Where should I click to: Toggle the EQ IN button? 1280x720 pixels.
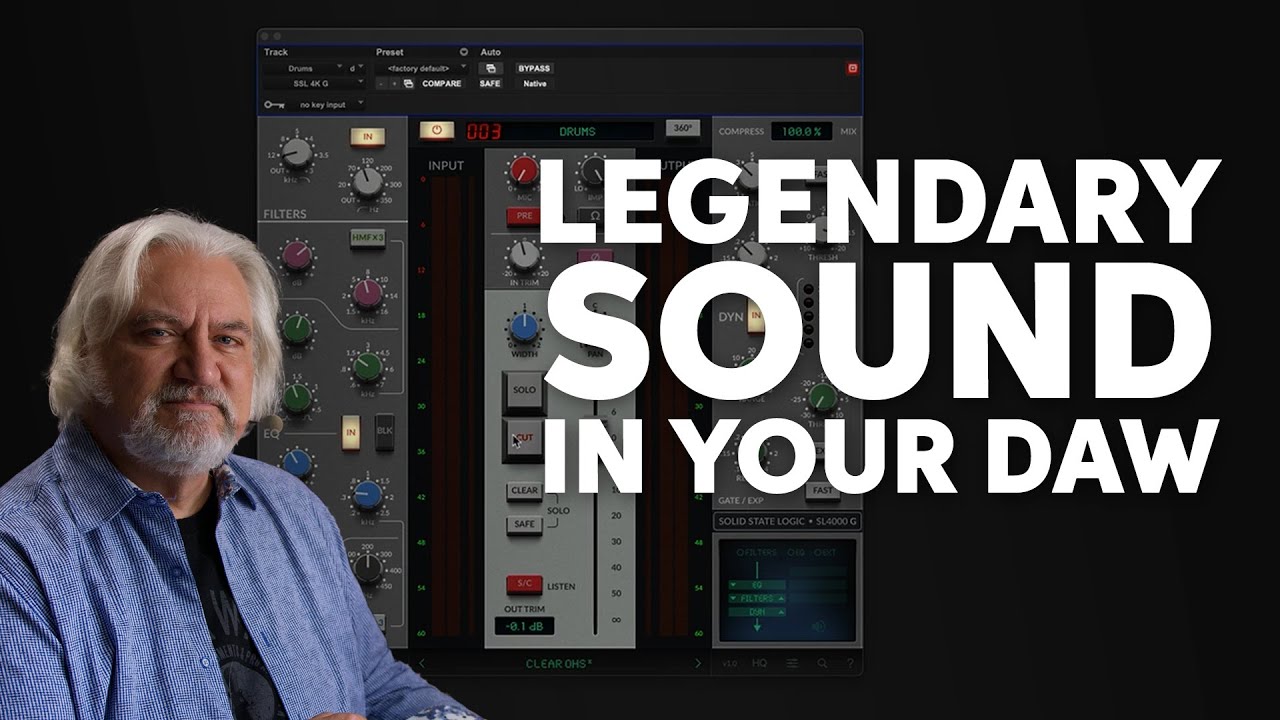tap(351, 431)
